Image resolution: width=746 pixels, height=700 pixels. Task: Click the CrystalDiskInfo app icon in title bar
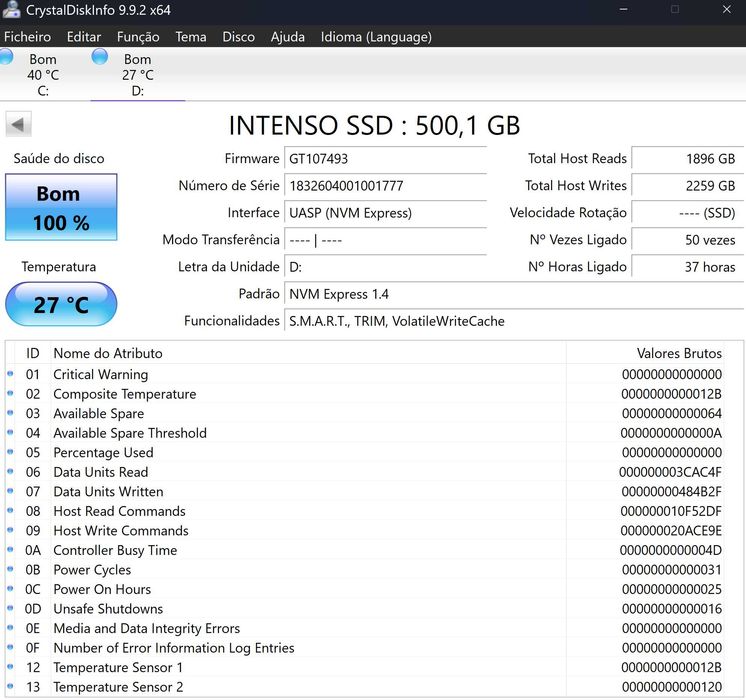coord(10,10)
